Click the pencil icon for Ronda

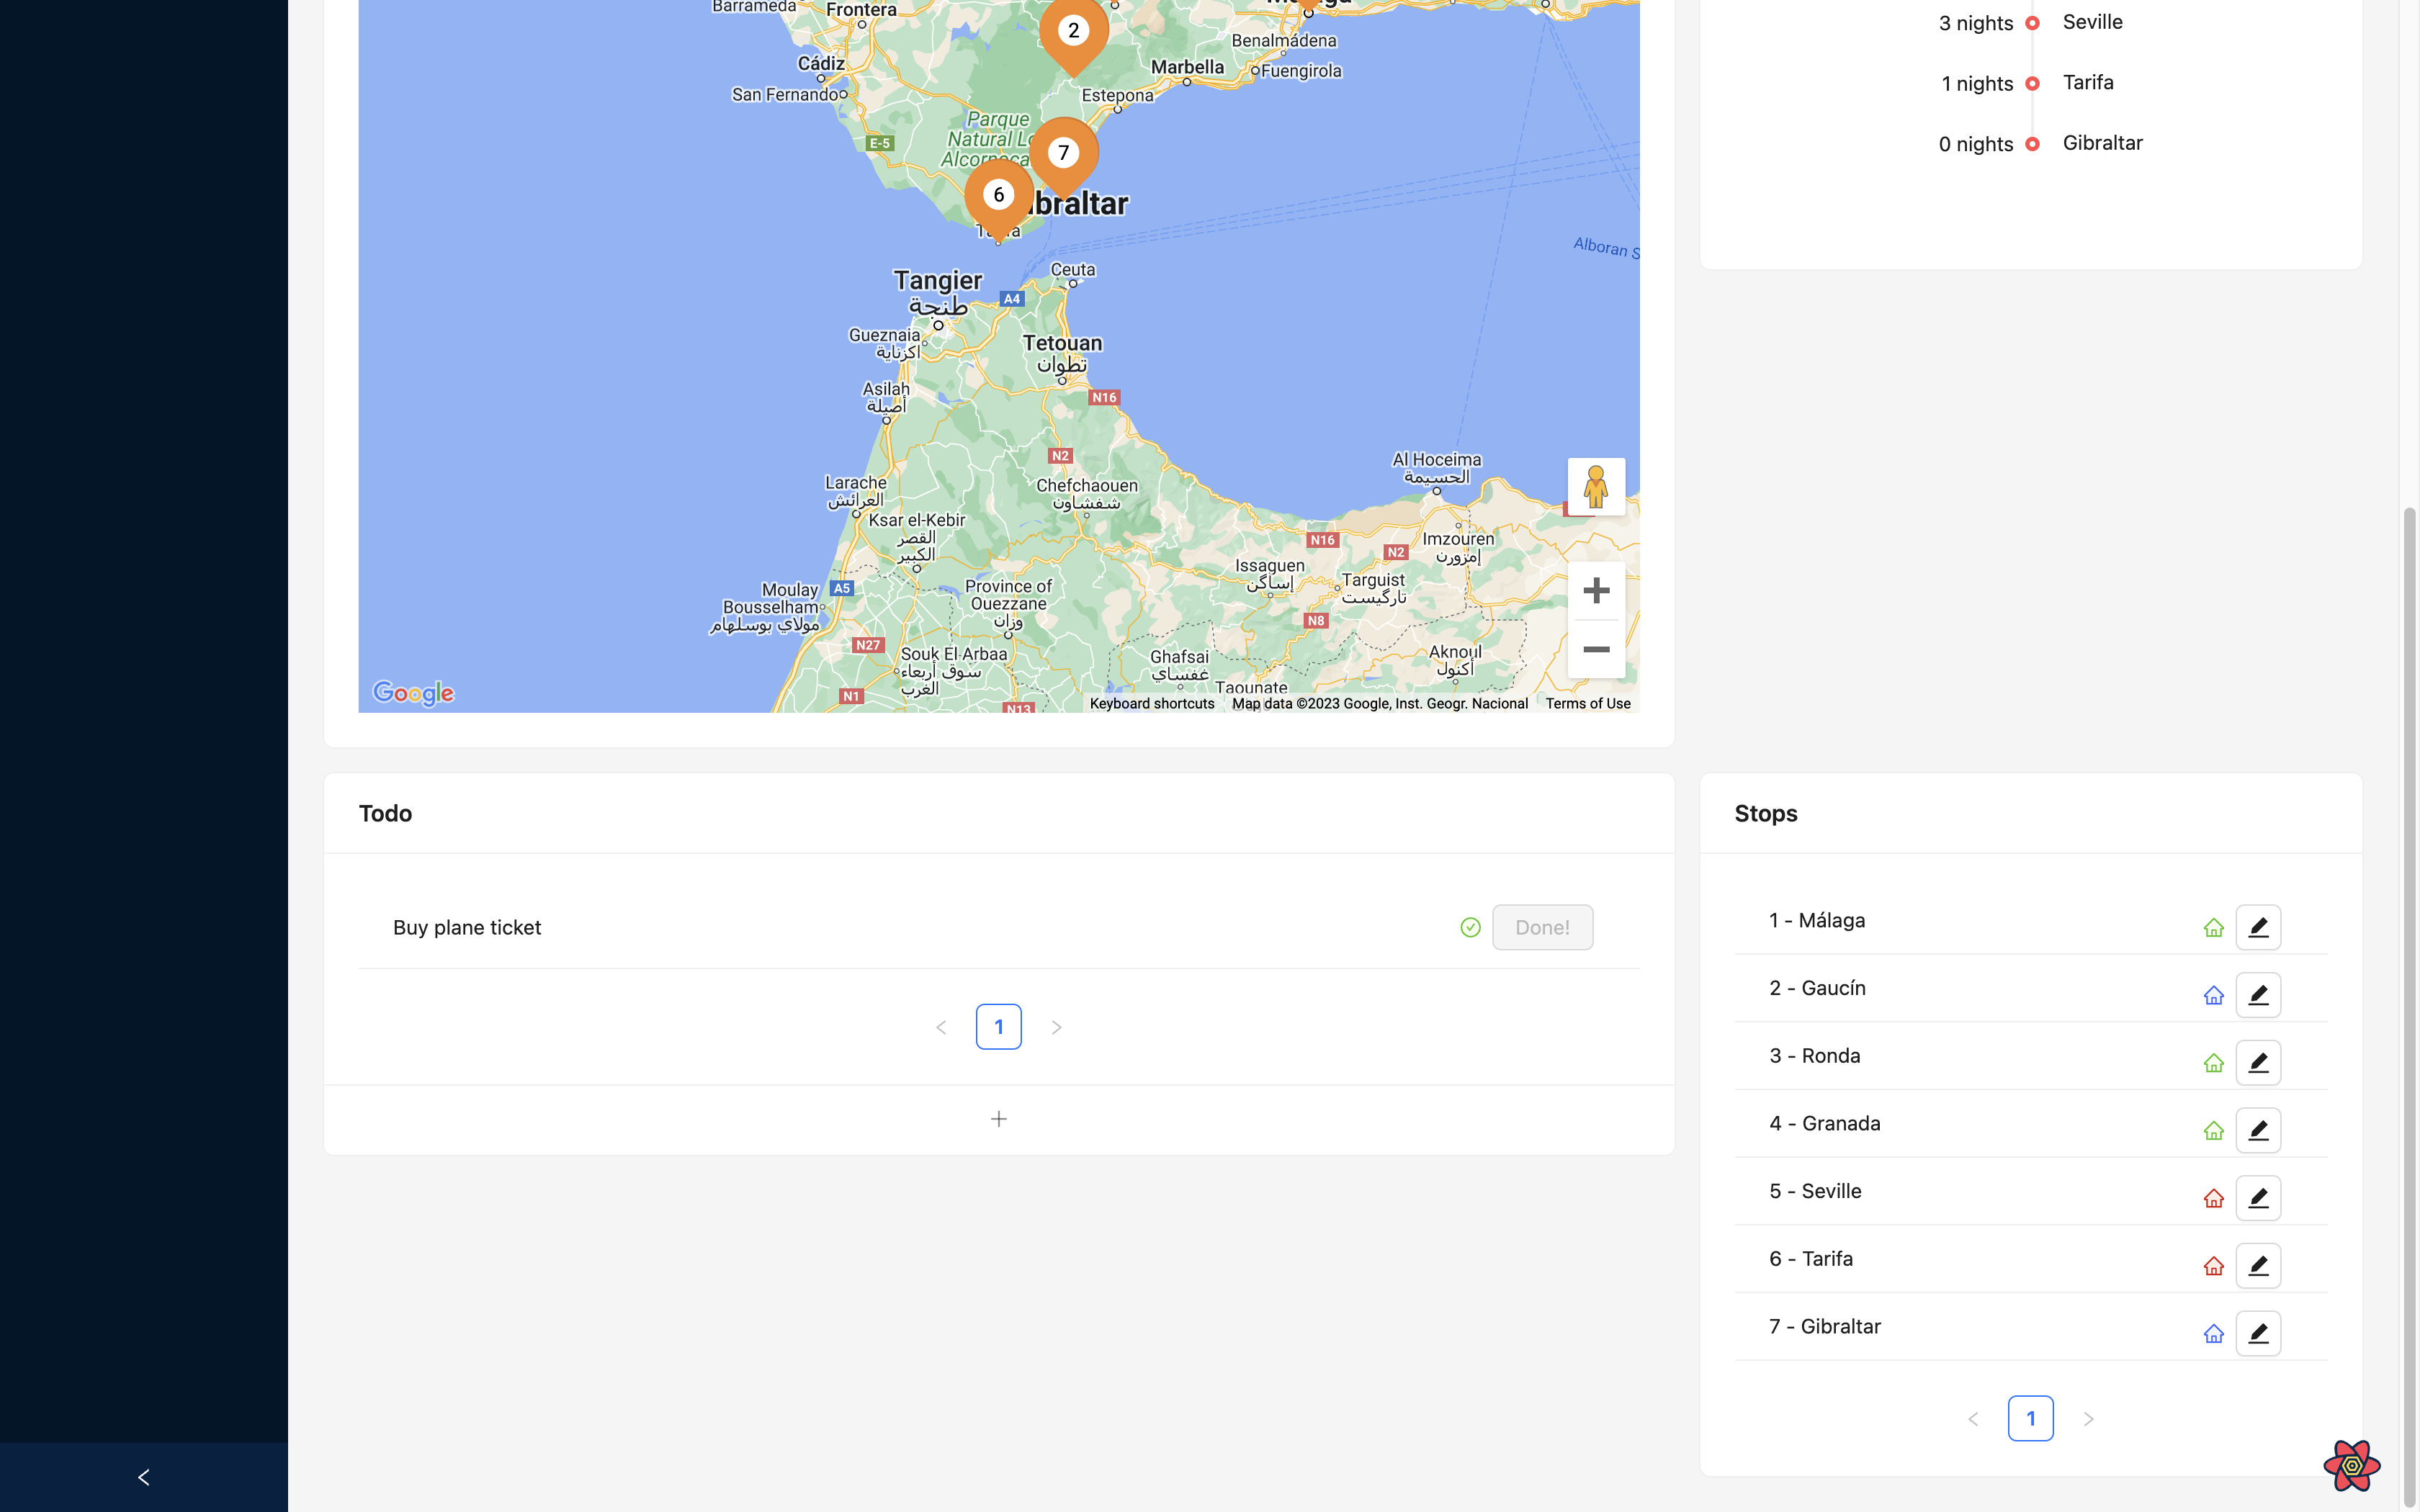pos(2257,1062)
